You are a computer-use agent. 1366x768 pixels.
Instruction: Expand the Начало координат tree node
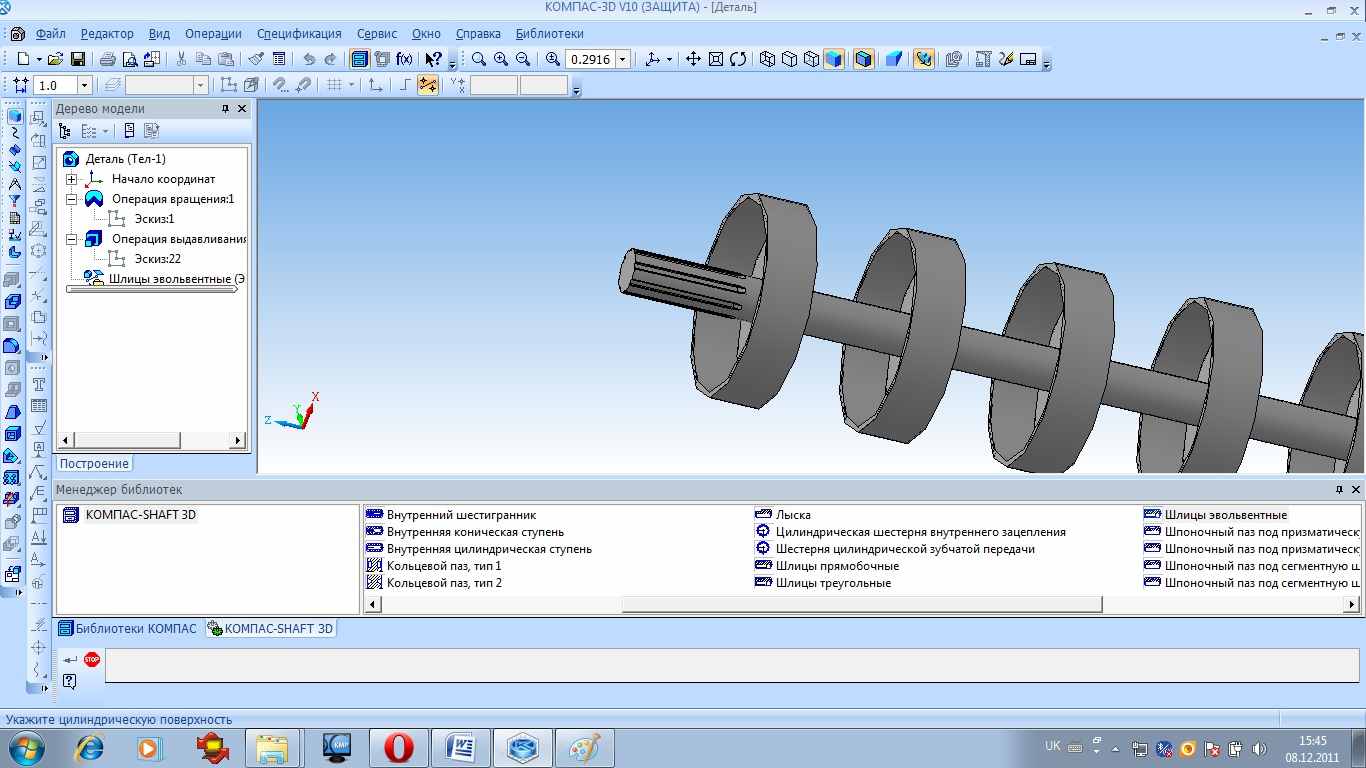tap(72, 179)
